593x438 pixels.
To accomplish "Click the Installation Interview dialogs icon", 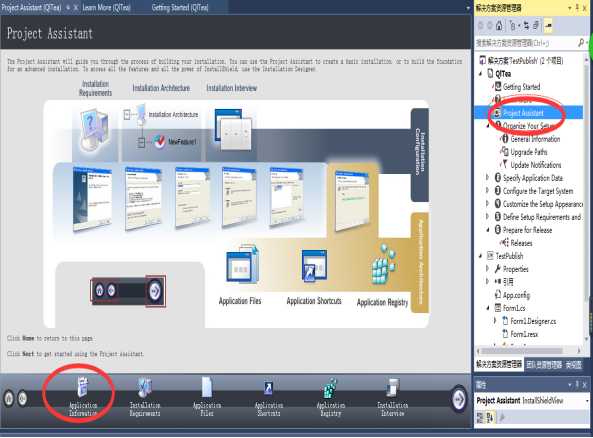I will [x=233, y=130].
